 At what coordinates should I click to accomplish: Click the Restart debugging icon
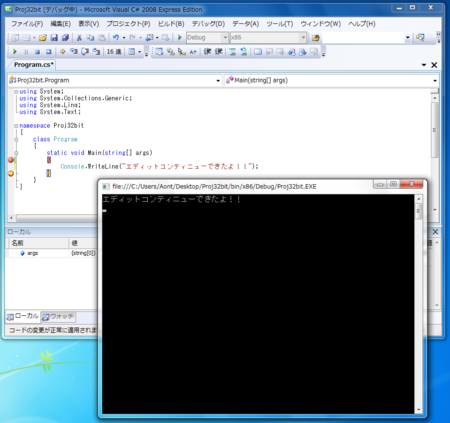[49, 52]
